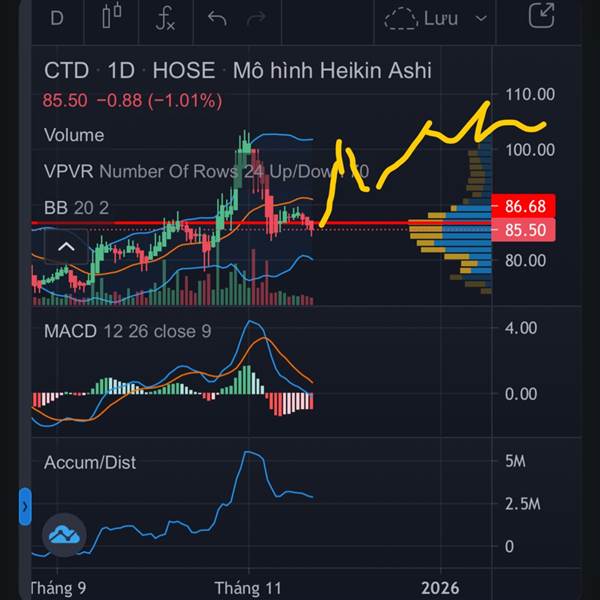Click the 2026 time axis label
Screen dimensions: 600x600
[x=440, y=587]
